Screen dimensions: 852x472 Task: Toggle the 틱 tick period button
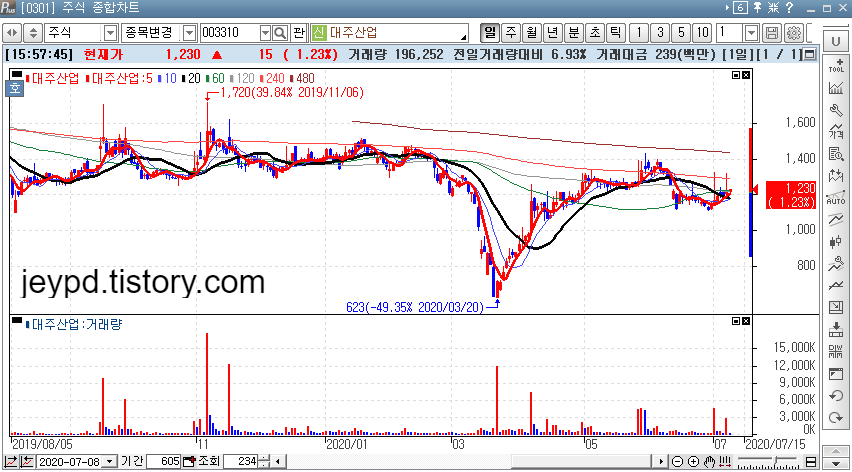616,33
